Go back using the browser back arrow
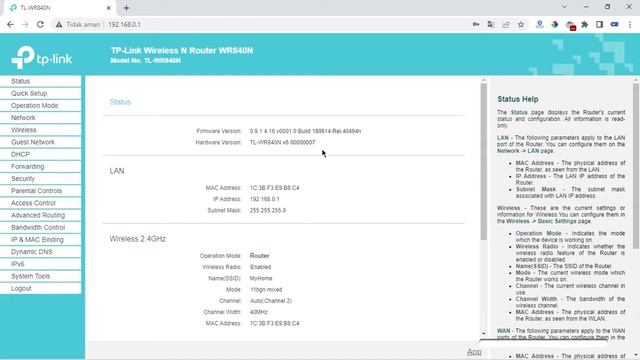The height and width of the screenshot is (360, 640). 10,24
